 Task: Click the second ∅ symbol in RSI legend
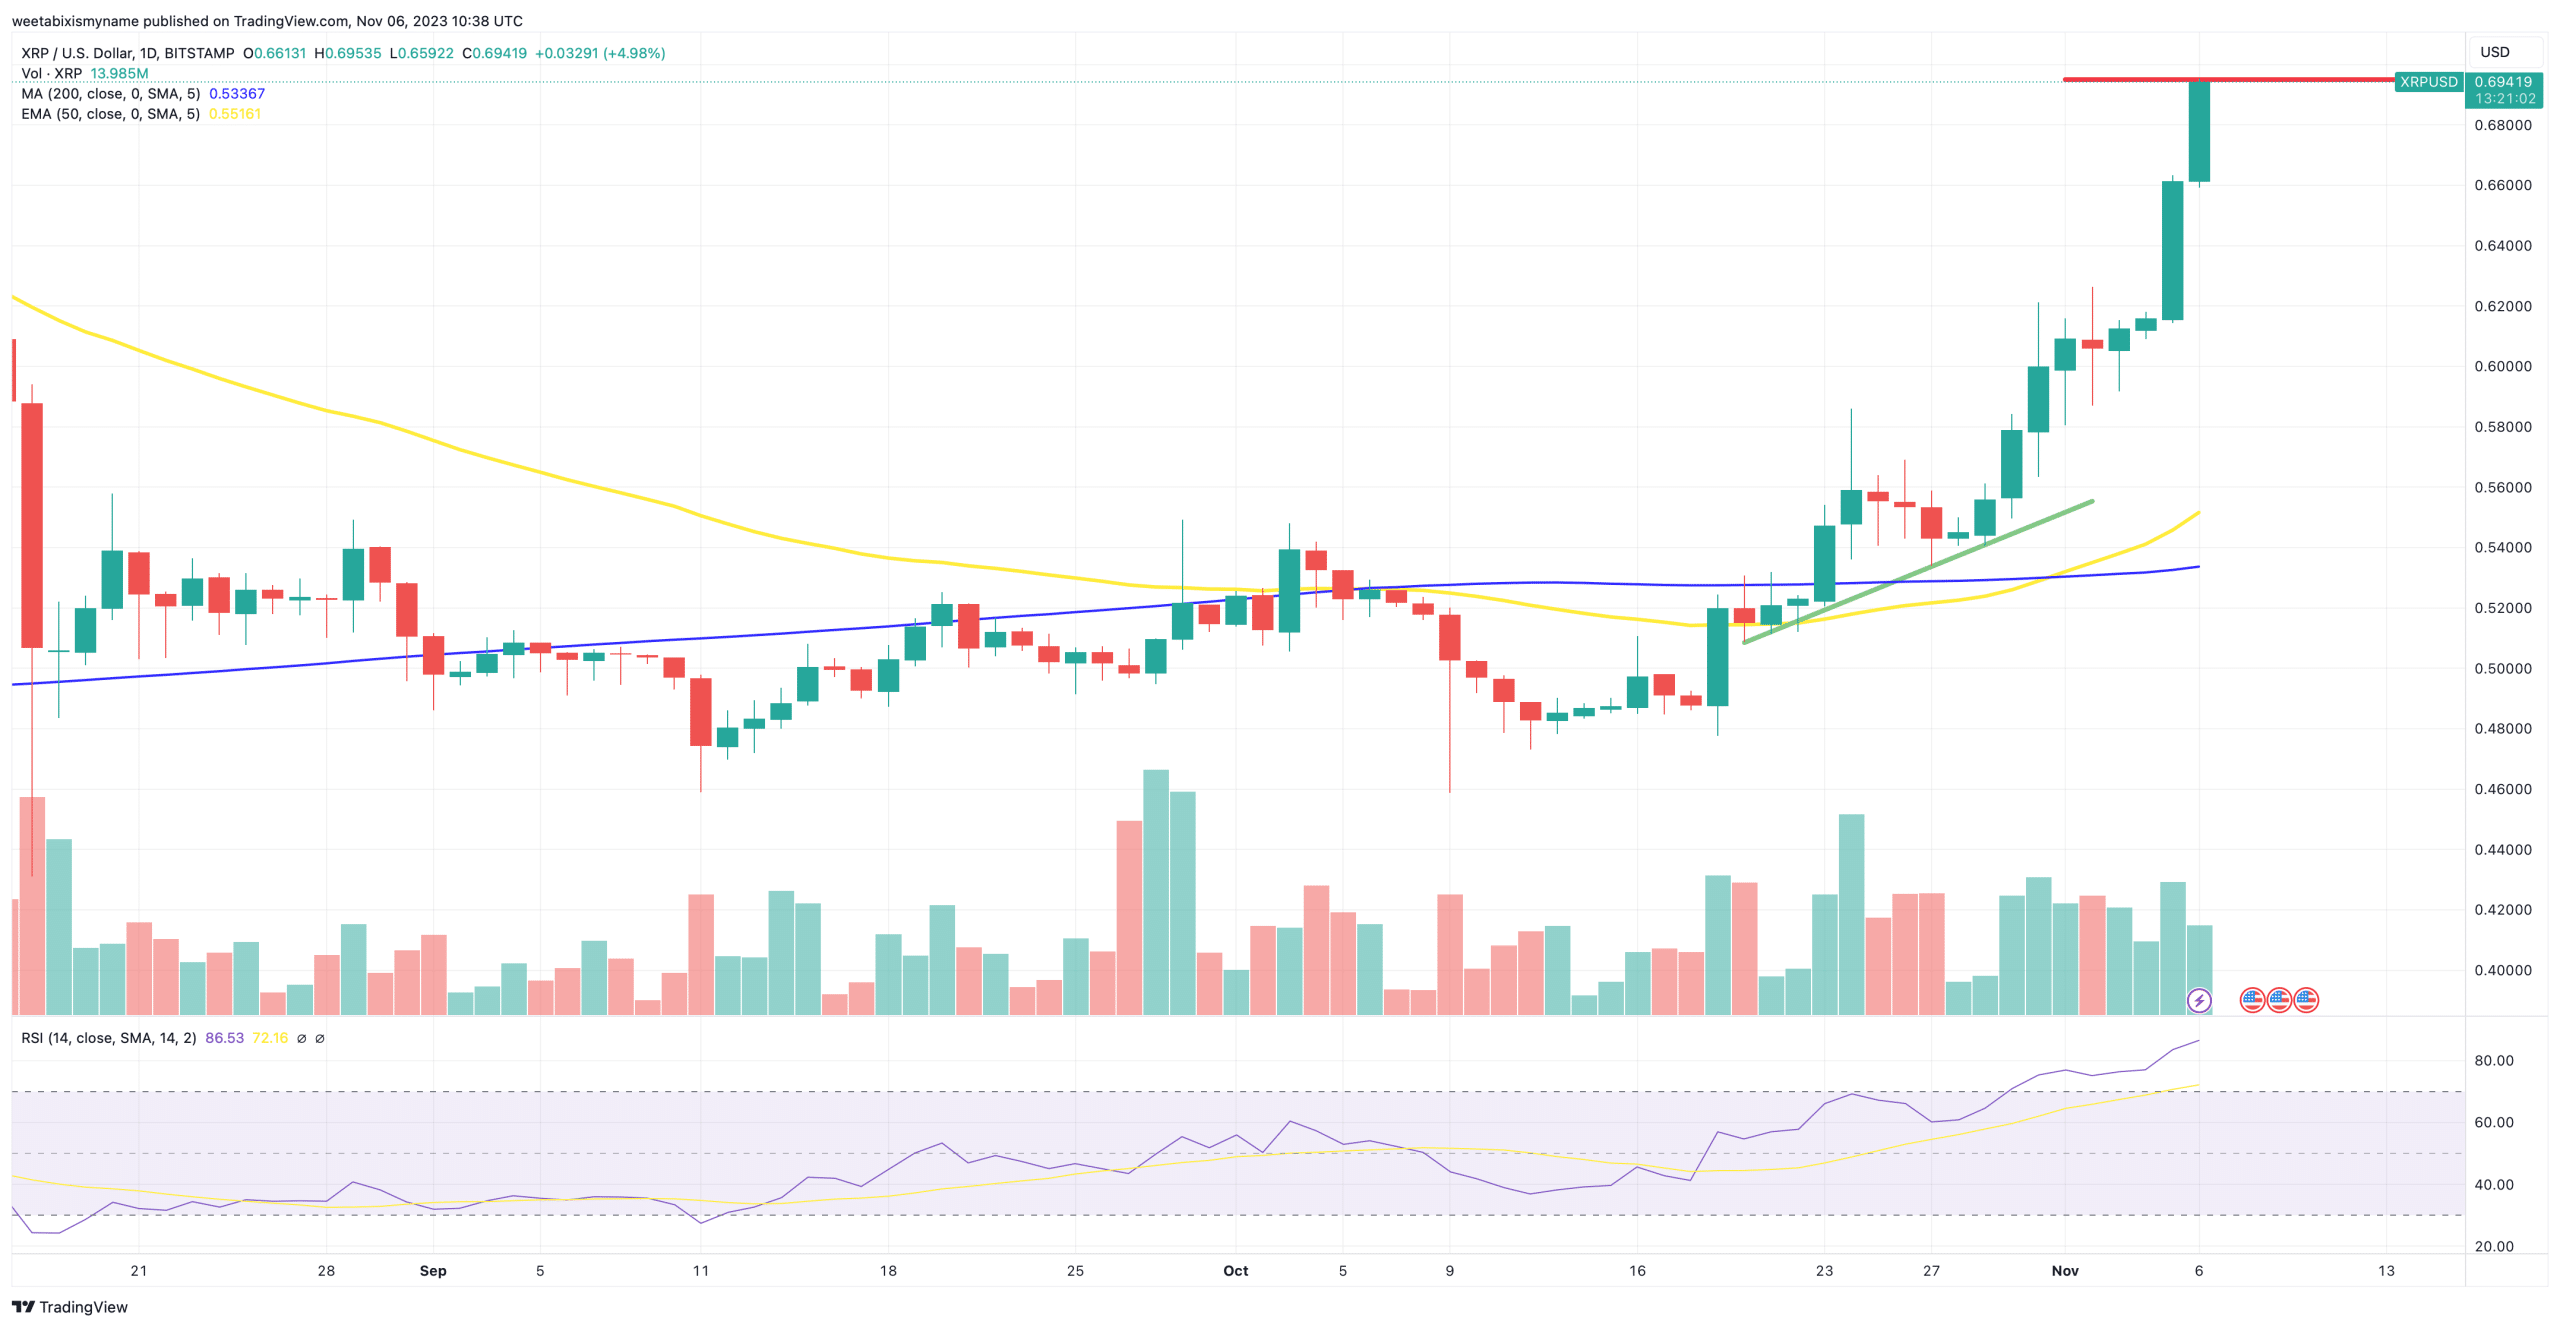tap(320, 1038)
